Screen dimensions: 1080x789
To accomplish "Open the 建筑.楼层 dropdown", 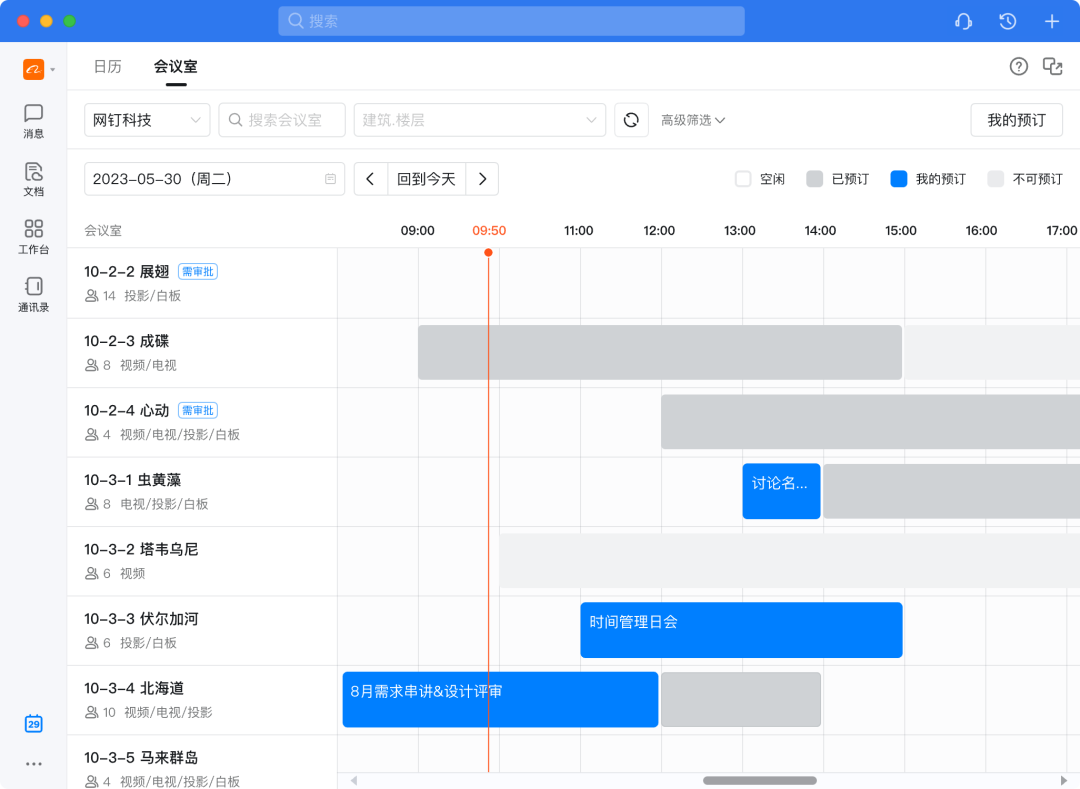I will point(480,120).
